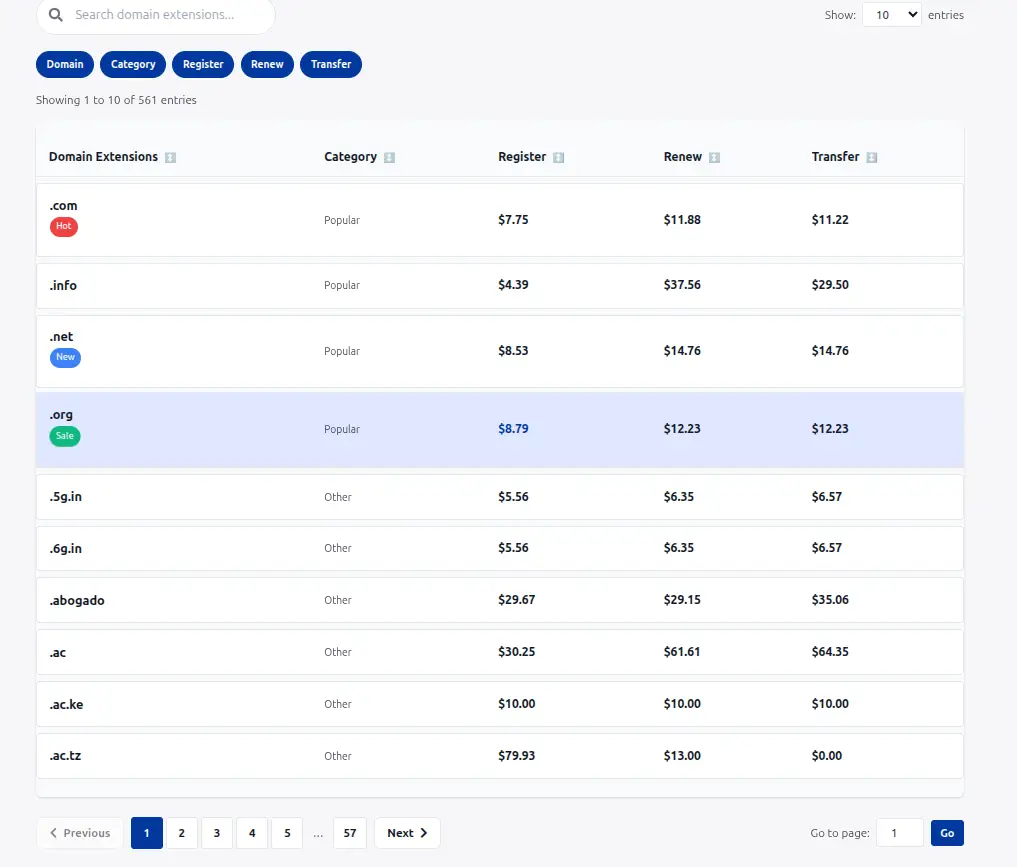Viewport: 1017px width, 867px height.
Task: Sort by Renew price column icon
Action: [714, 158]
